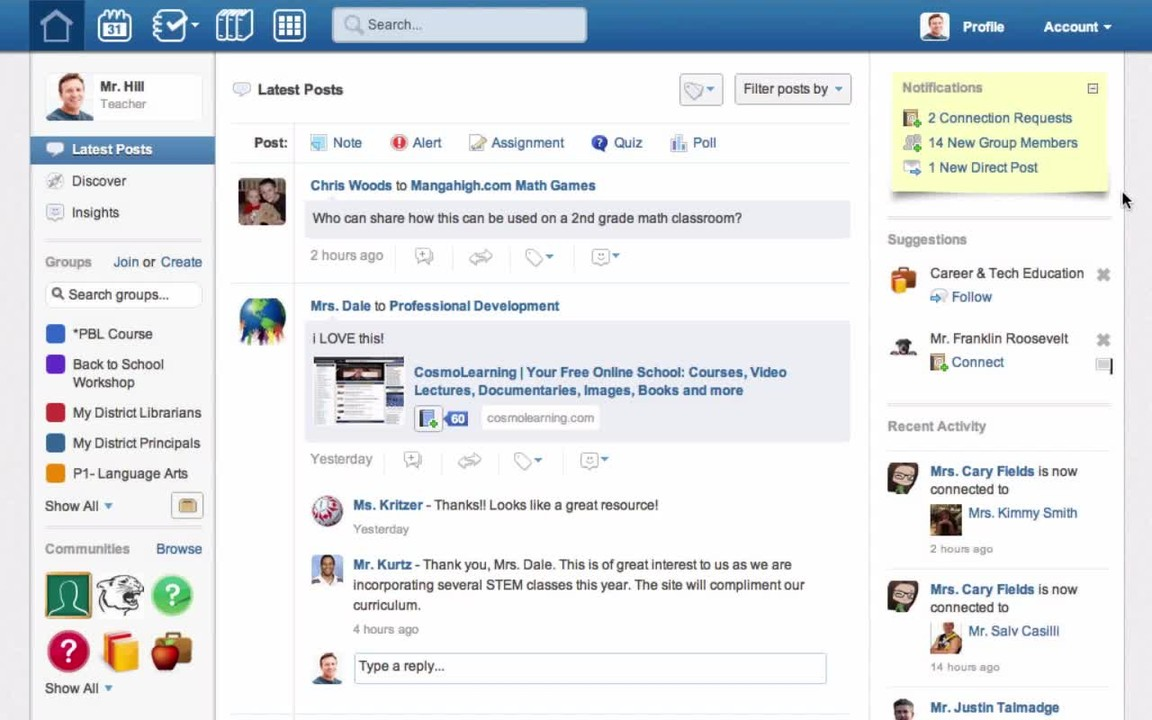1152x720 pixels.
Task: Add CosmoLearning link to library
Action: (428, 419)
